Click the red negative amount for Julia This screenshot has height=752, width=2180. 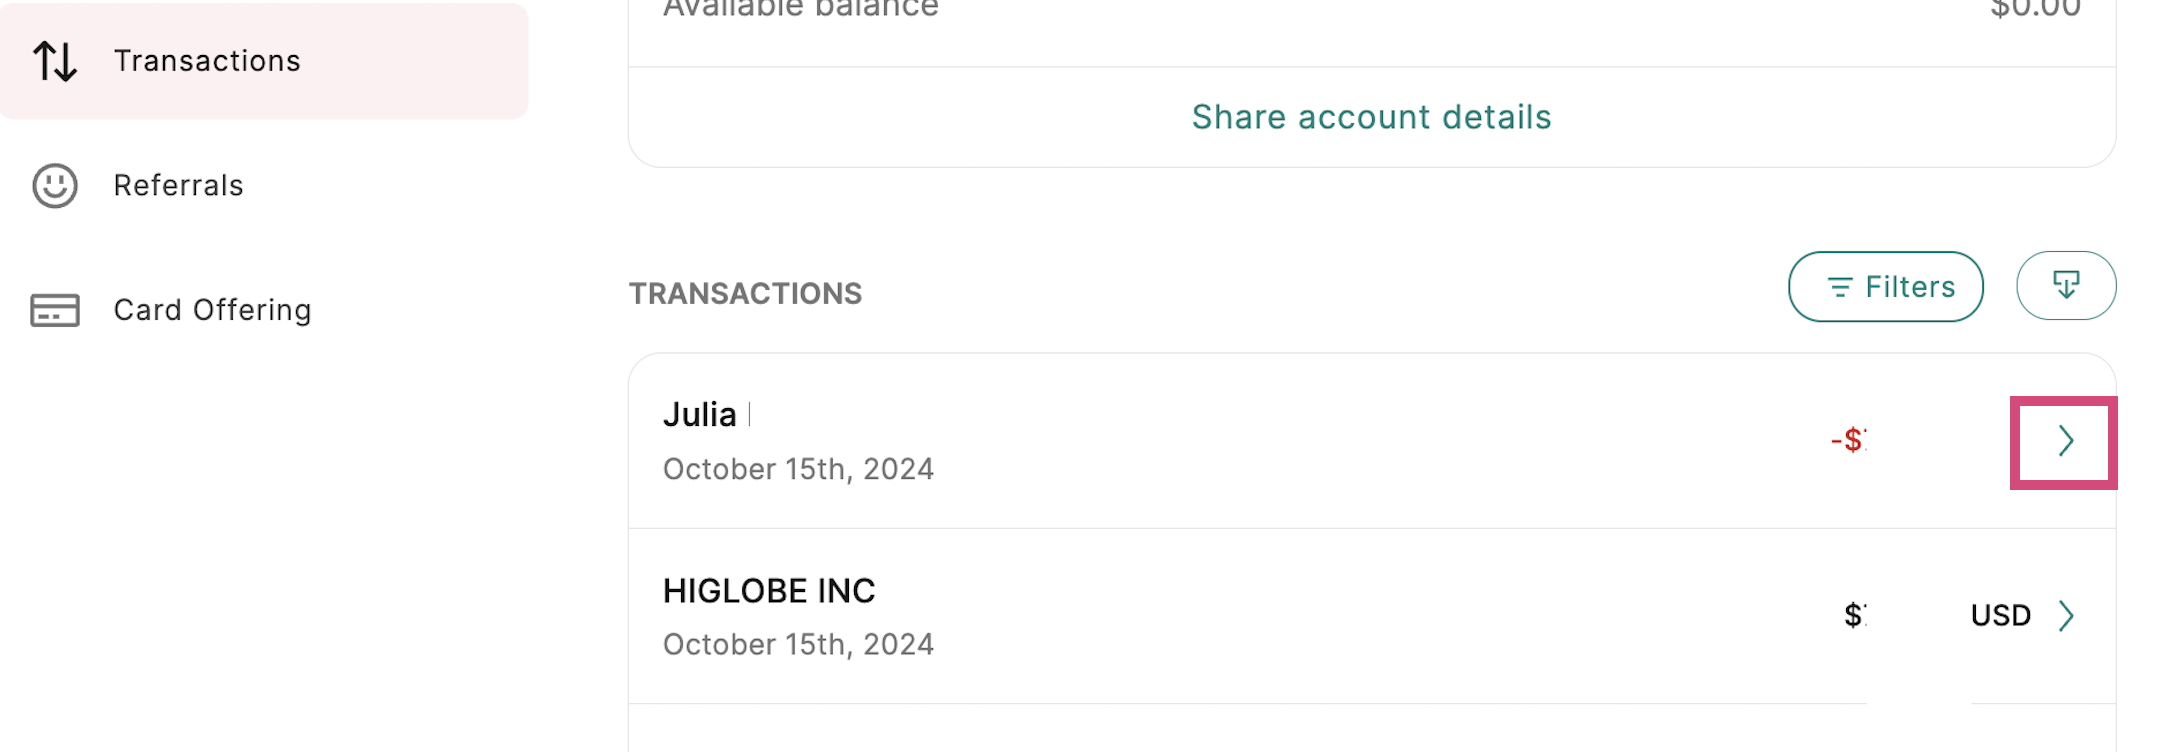coord(1849,440)
